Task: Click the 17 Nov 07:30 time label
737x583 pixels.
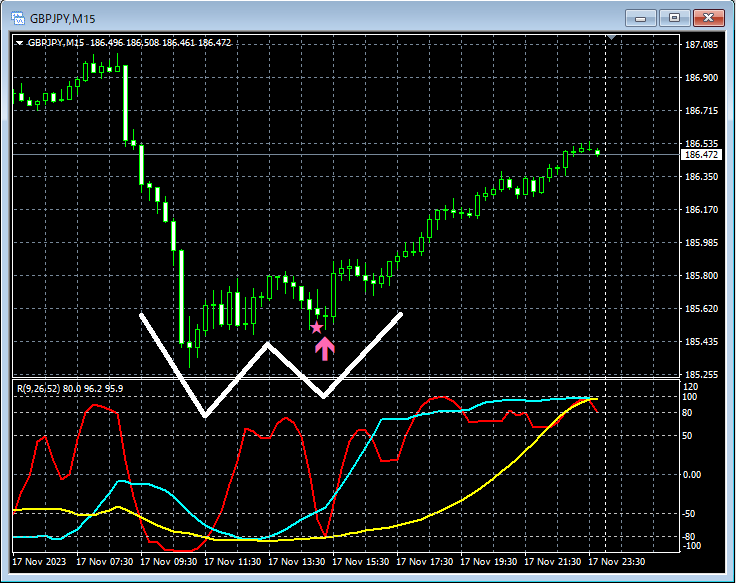Action: click(x=104, y=562)
